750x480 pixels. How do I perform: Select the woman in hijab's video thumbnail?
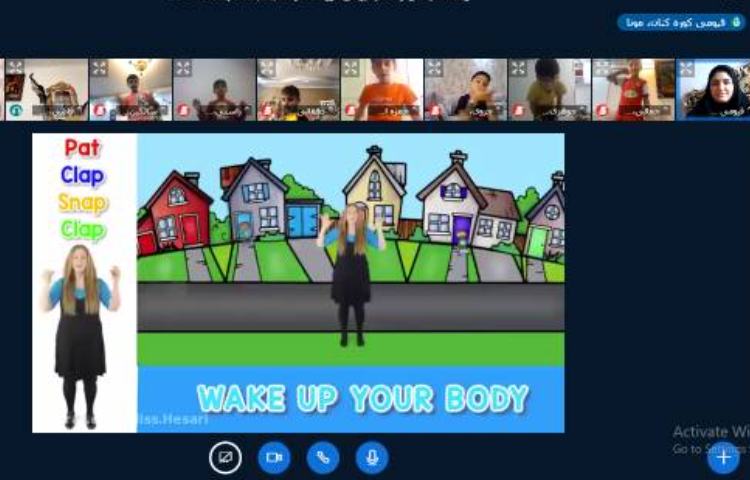tap(715, 88)
